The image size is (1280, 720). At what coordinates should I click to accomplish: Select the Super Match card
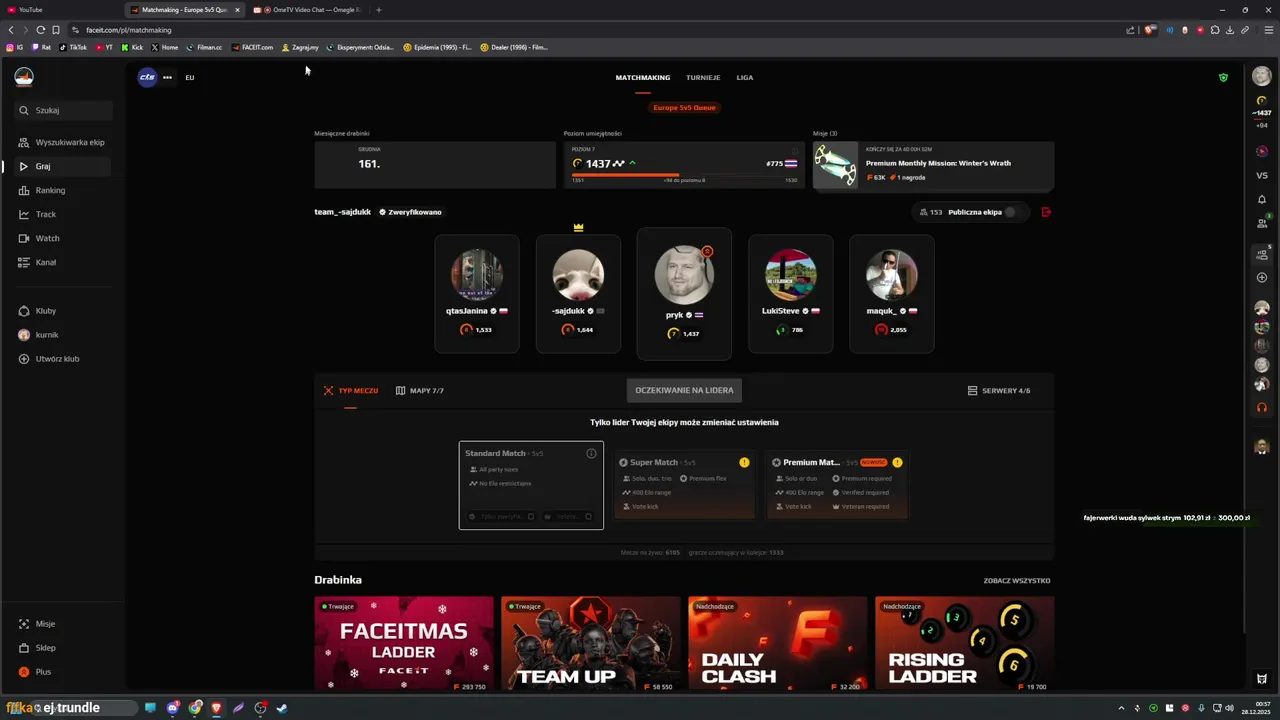tap(684, 485)
